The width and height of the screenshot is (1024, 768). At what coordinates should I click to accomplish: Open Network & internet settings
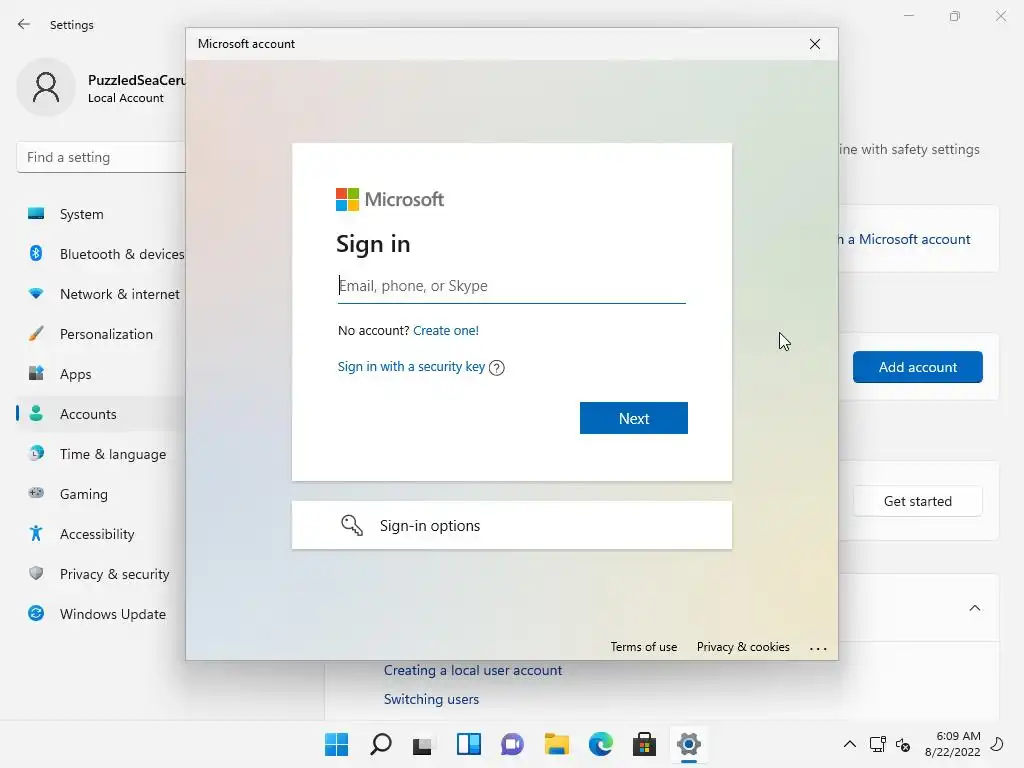[x=103, y=294]
